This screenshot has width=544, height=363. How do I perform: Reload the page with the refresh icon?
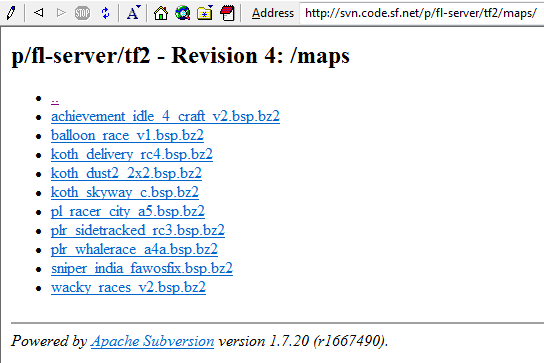105,13
